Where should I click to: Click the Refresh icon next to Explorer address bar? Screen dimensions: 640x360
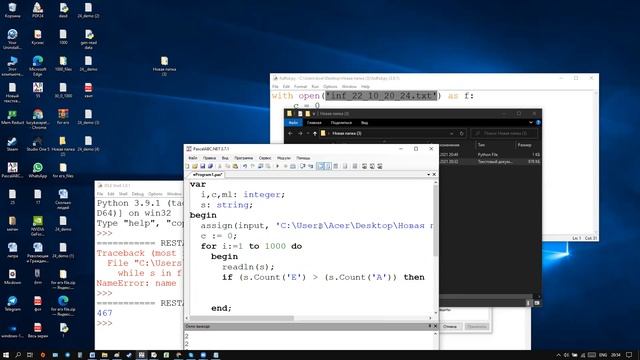[462, 133]
